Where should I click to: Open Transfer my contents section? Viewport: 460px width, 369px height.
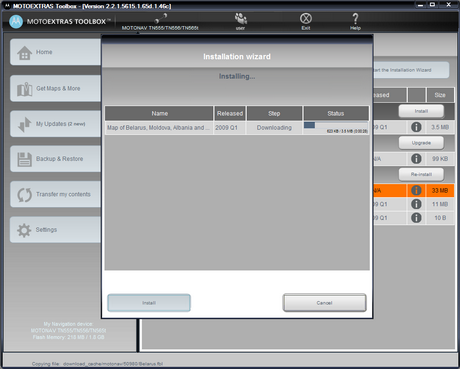pos(56,194)
